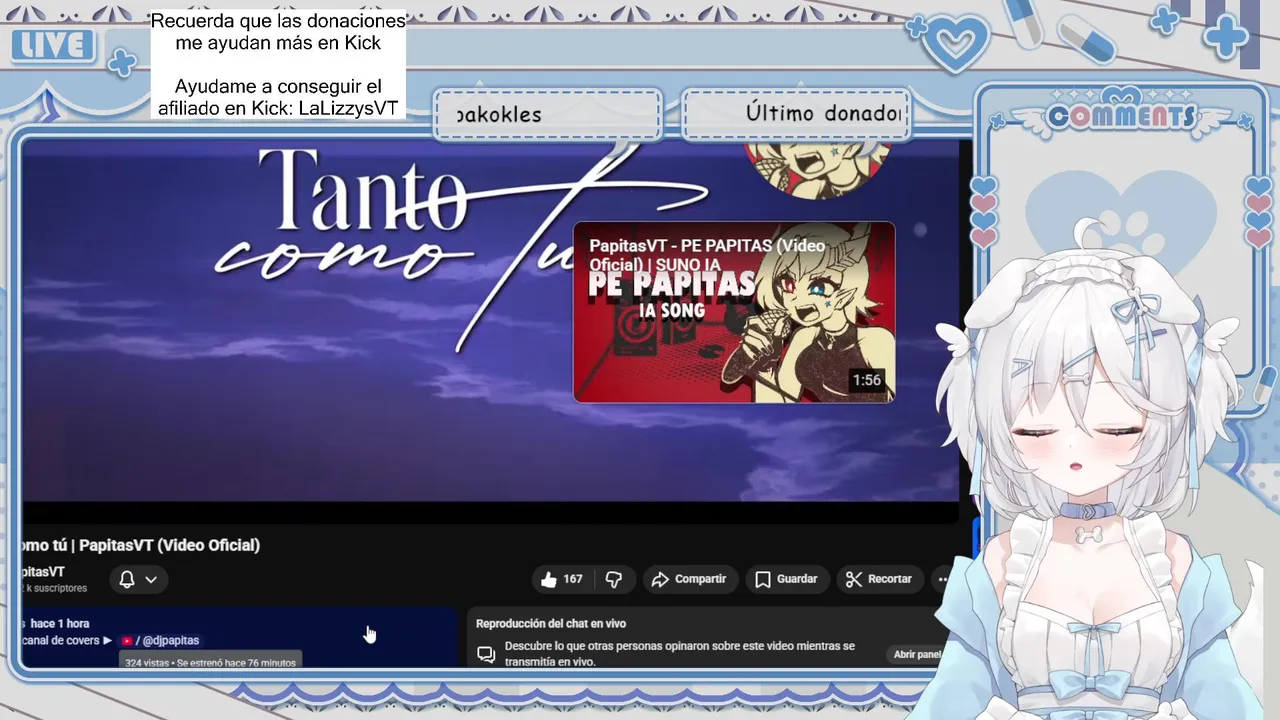This screenshot has height=720, width=1280.
Task: Open the PE PAPITAS suggested video card
Action: coord(734,312)
